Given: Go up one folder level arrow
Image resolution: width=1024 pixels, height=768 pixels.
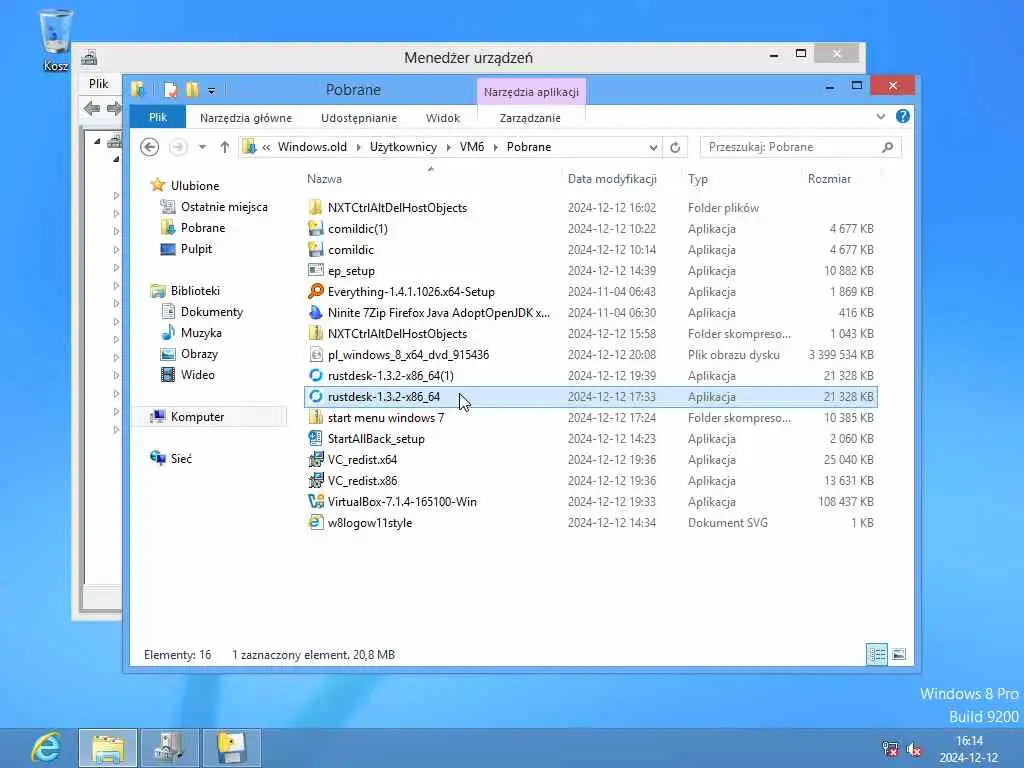Looking at the screenshot, I should pyautogui.click(x=225, y=147).
